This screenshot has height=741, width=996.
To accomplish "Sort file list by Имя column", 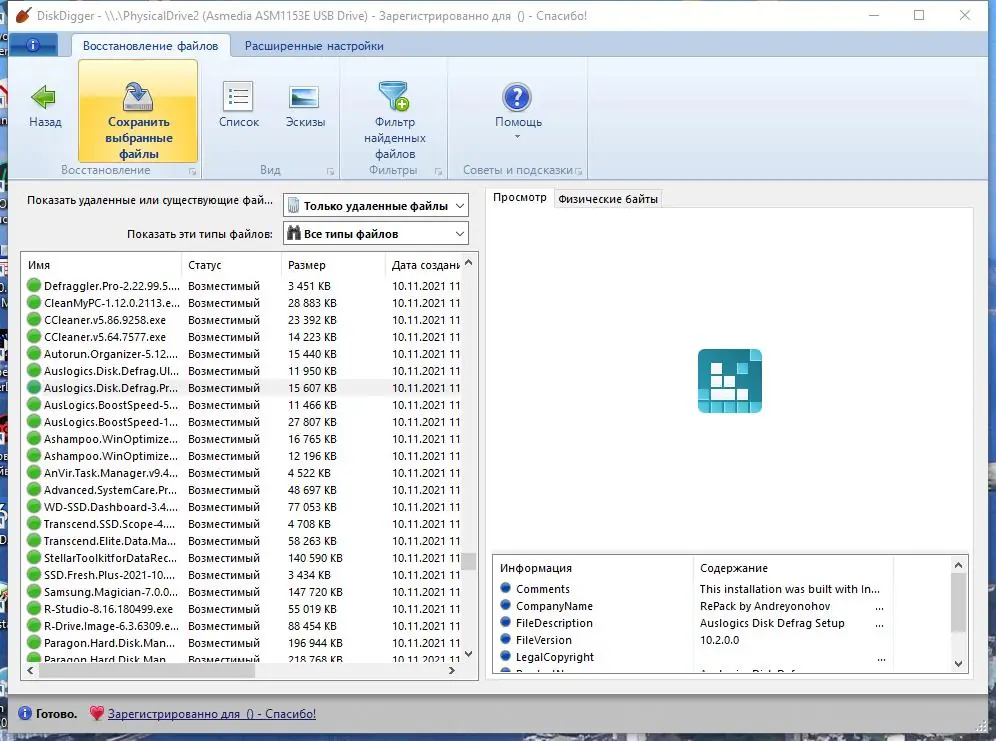I will coord(102,265).
